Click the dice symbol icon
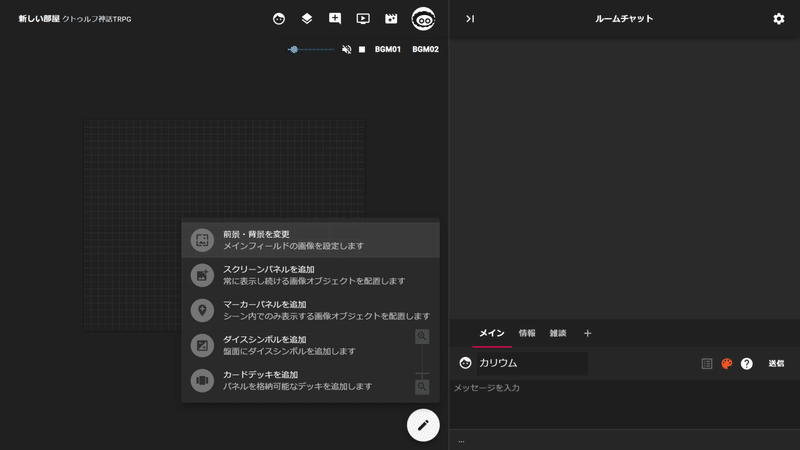The height and width of the screenshot is (450, 800). [x=202, y=345]
